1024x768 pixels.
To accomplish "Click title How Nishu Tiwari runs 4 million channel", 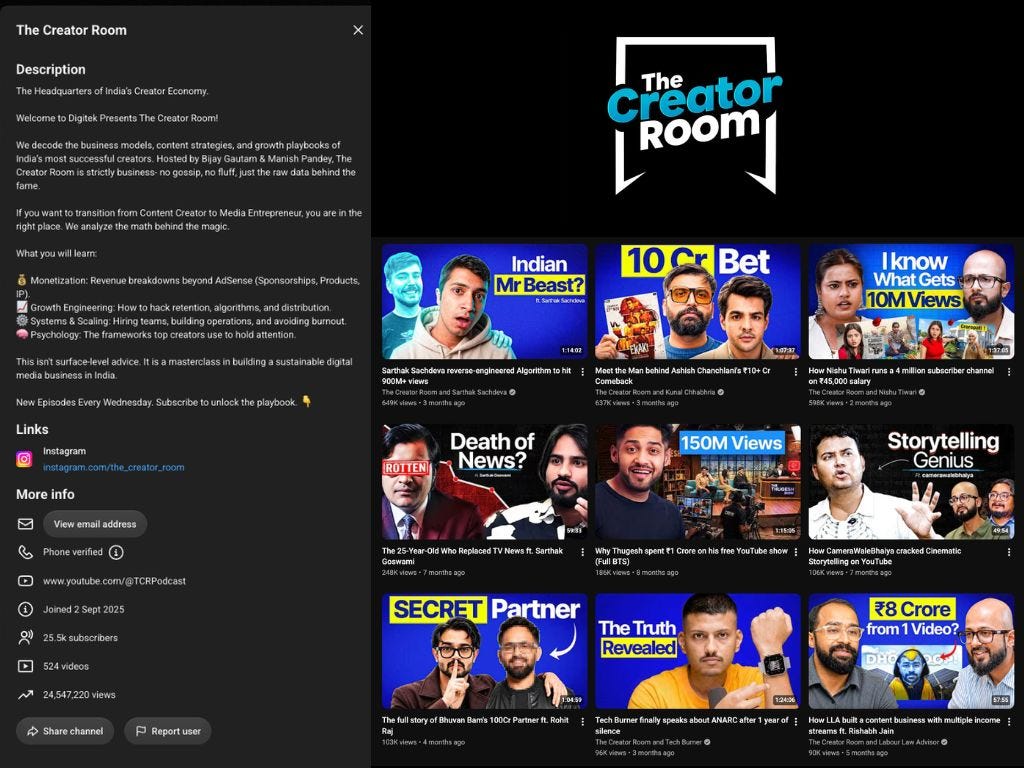I will 901,376.
